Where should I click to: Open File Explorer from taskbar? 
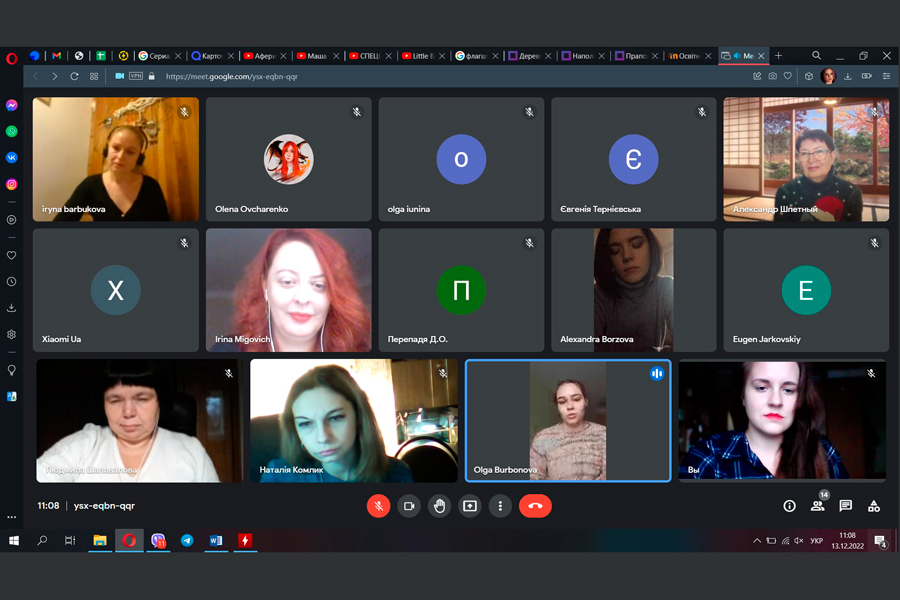[100, 540]
